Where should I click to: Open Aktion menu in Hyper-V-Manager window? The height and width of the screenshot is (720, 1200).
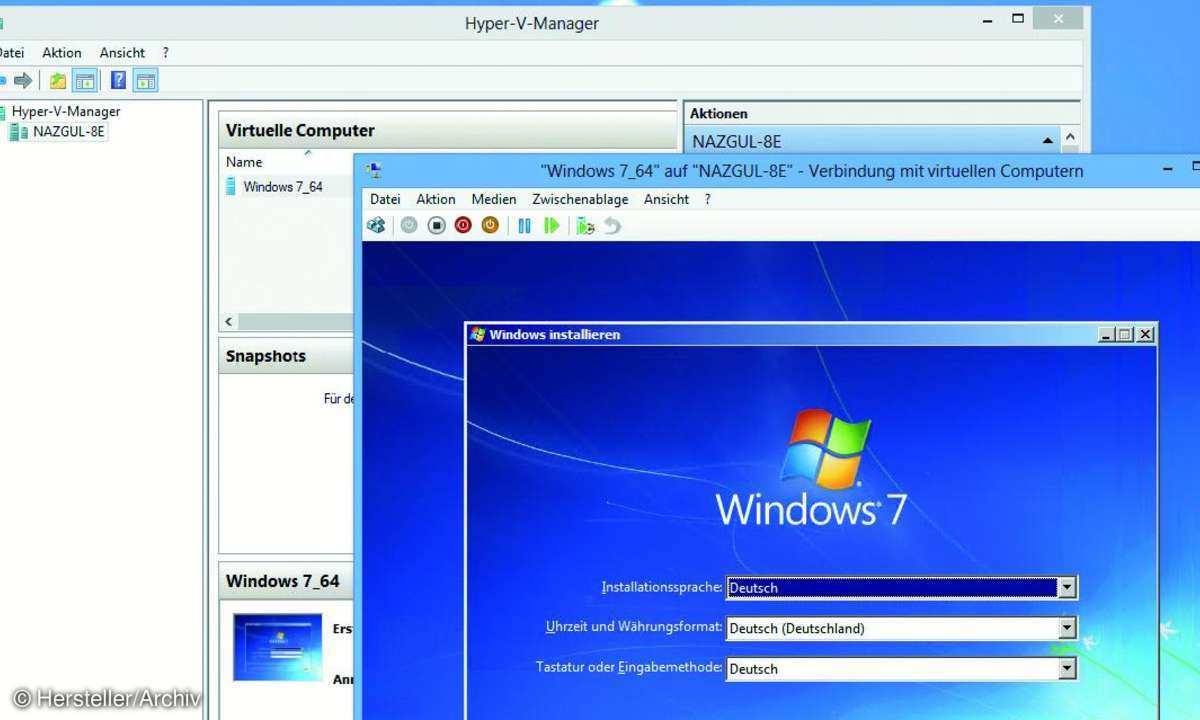62,53
